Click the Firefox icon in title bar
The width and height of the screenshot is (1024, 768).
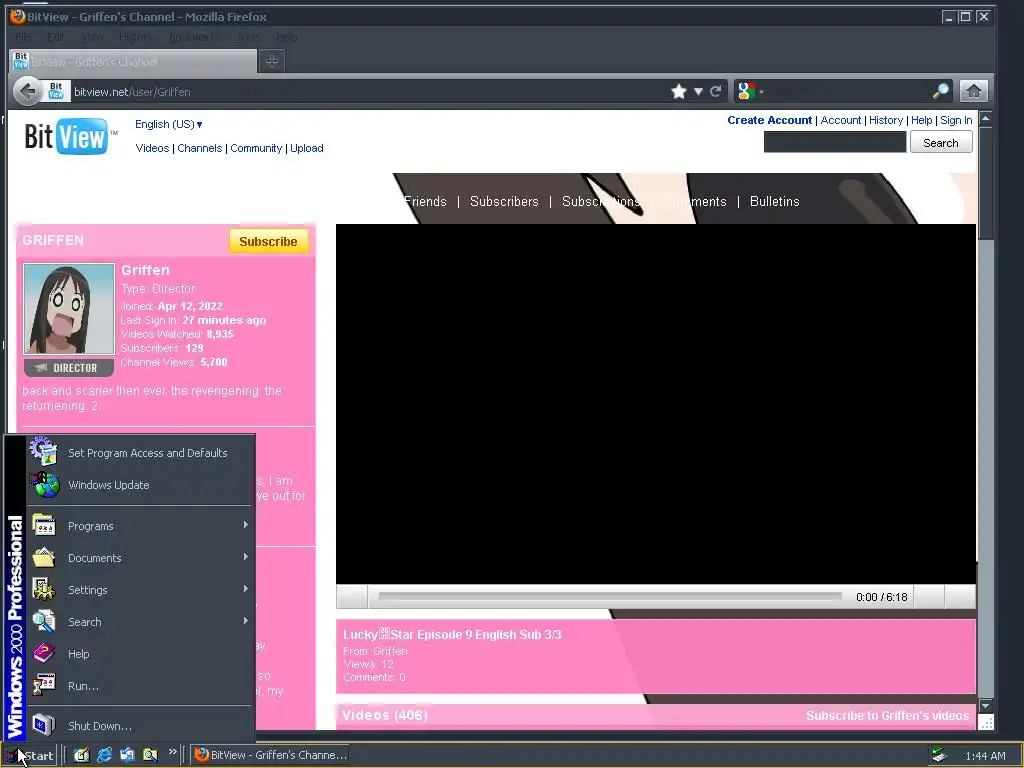pyautogui.click(x=18, y=16)
